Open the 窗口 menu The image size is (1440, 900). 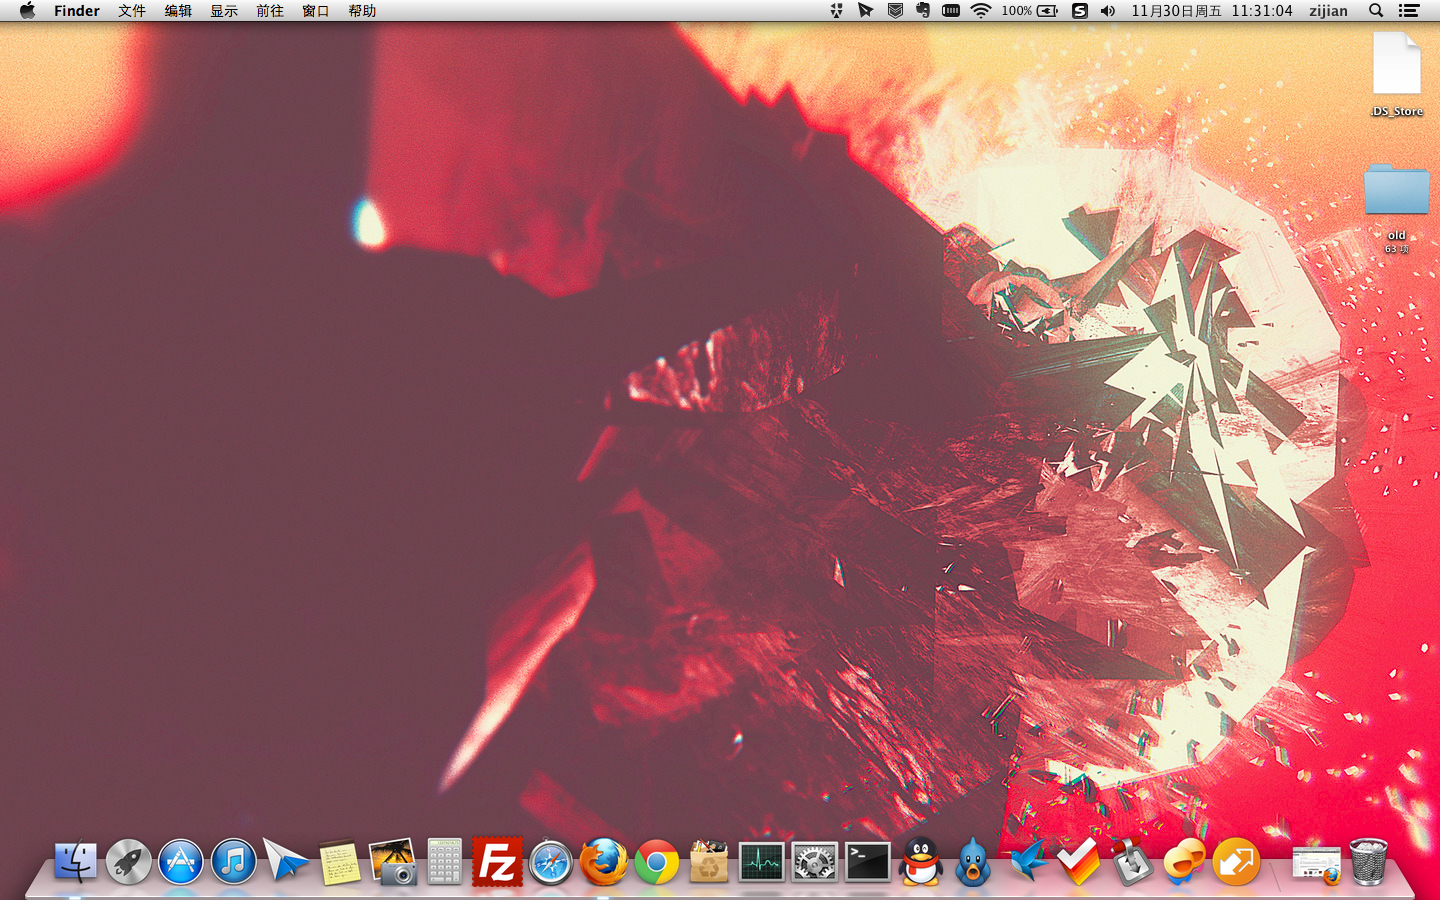(x=316, y=11)
